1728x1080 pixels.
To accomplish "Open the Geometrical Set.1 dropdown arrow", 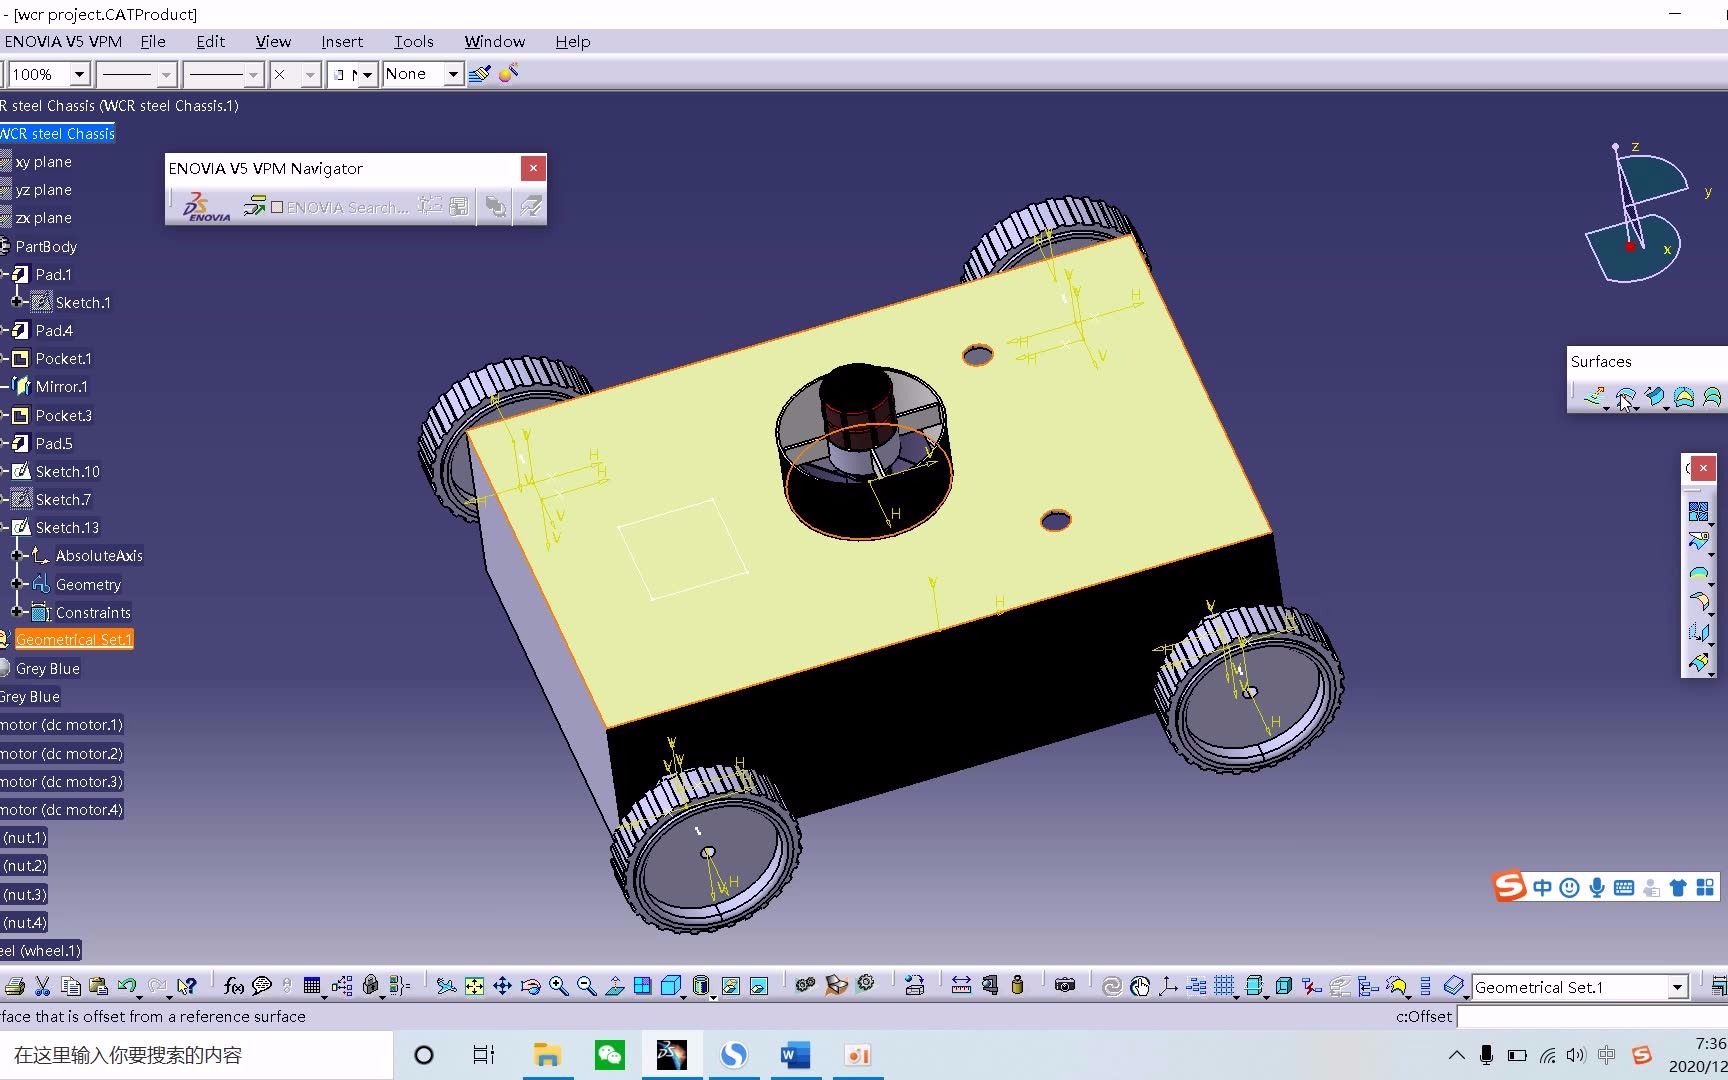I will tap(1677, 987).
